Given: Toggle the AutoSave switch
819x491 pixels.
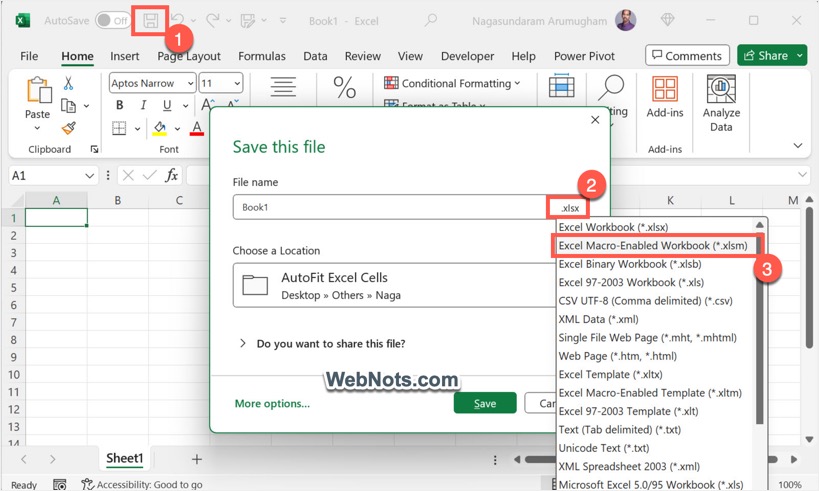Looking at the screenshot, I should pyautogui.click(x=112, y=21).
